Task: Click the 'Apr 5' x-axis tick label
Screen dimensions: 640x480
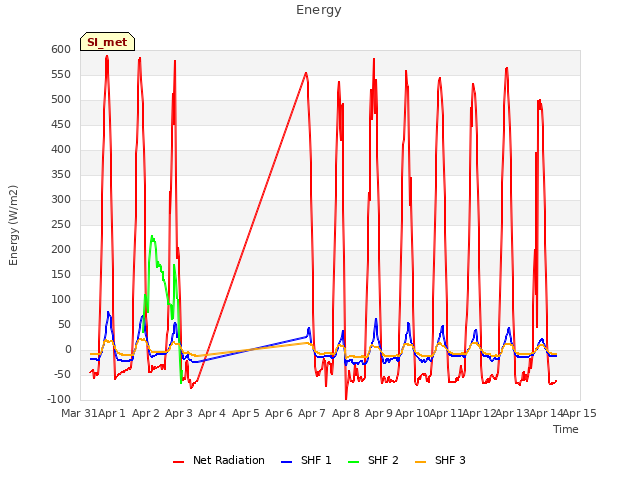Action: tap(246, 413)
